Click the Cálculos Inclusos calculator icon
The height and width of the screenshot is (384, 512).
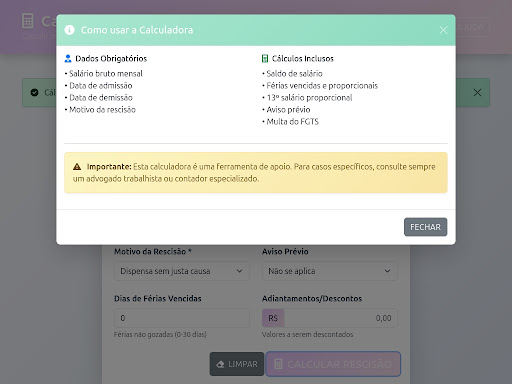pyautogui.click(x=265, y=59)
